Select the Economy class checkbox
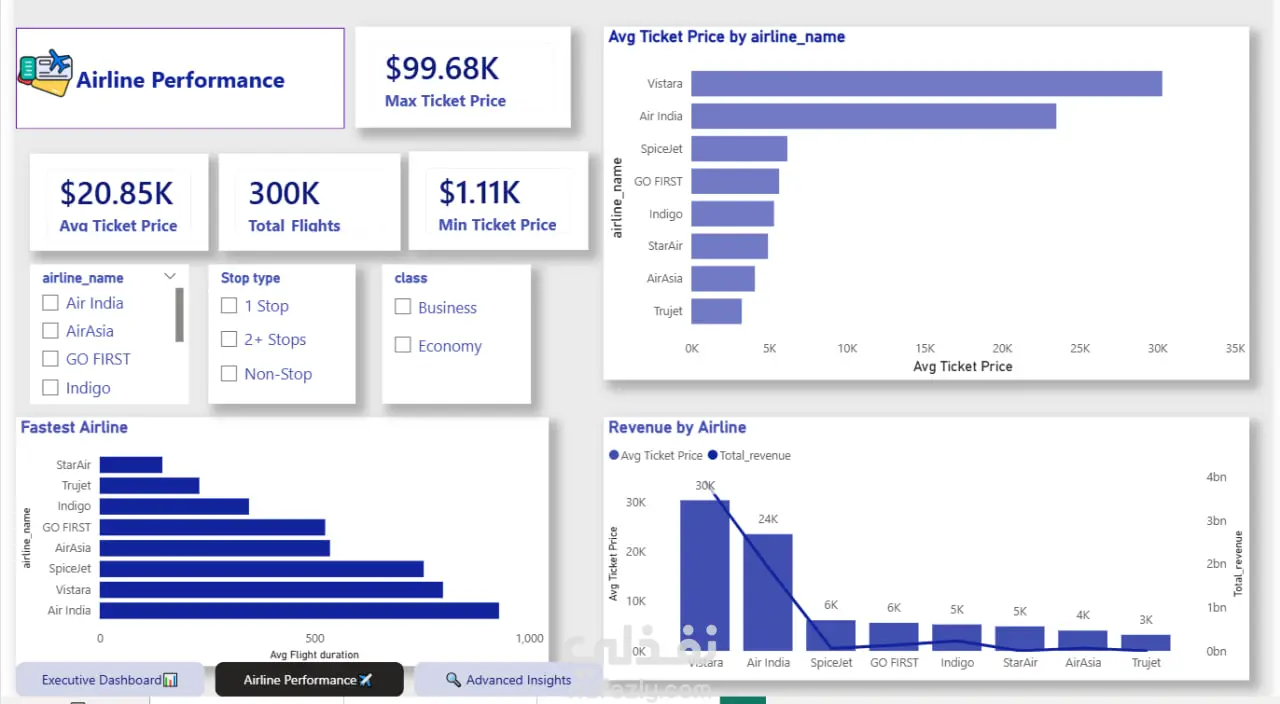 click(x=403, y=345)
